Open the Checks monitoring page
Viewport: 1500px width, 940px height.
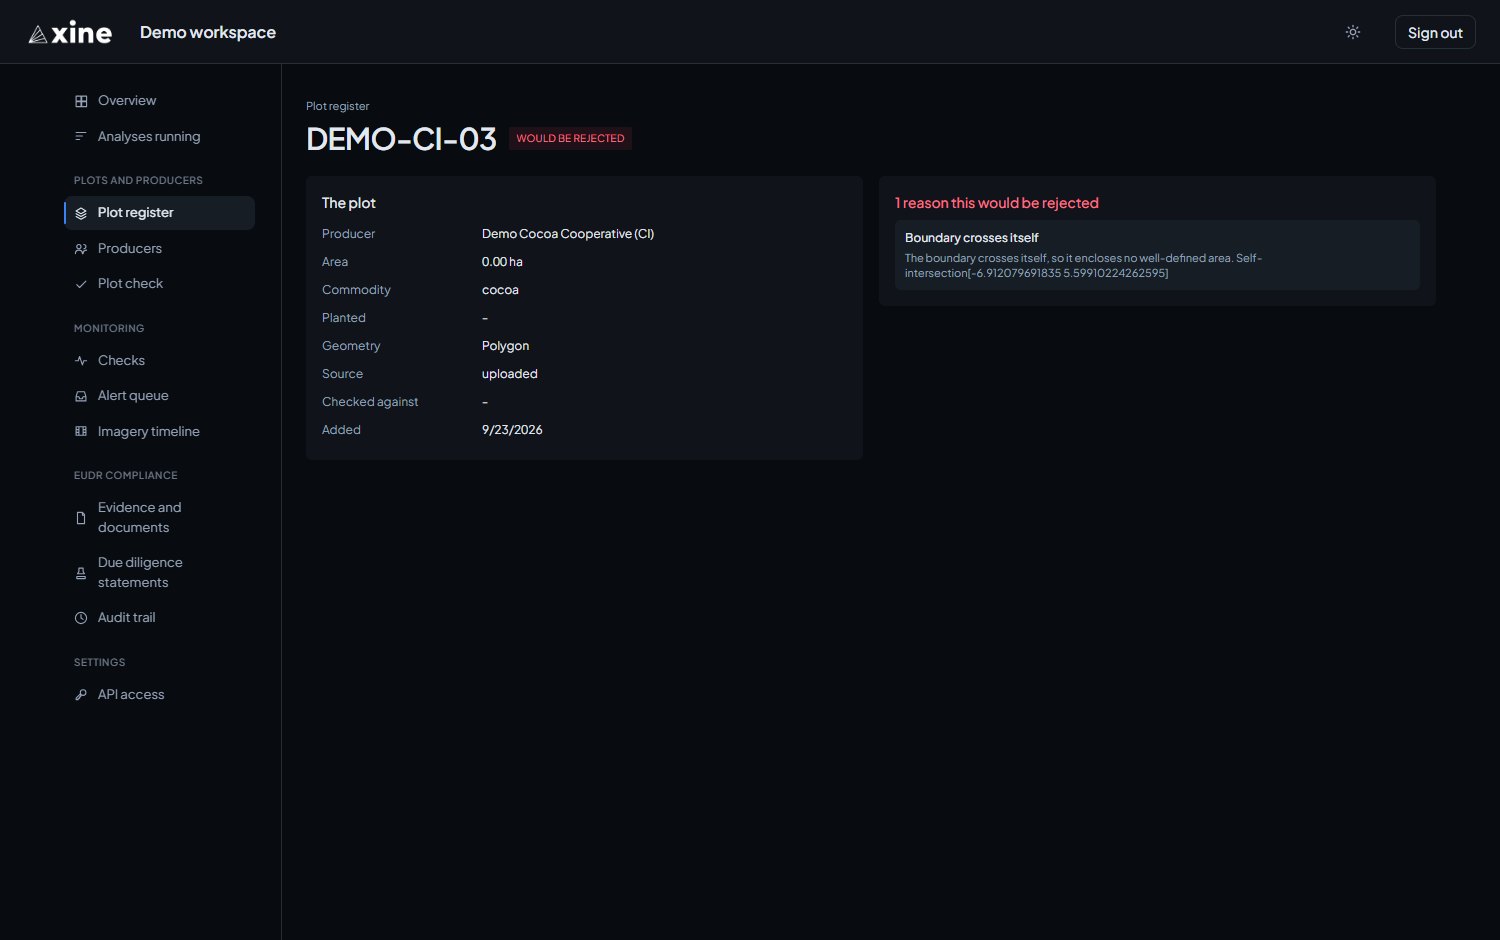tap(160, 361)
